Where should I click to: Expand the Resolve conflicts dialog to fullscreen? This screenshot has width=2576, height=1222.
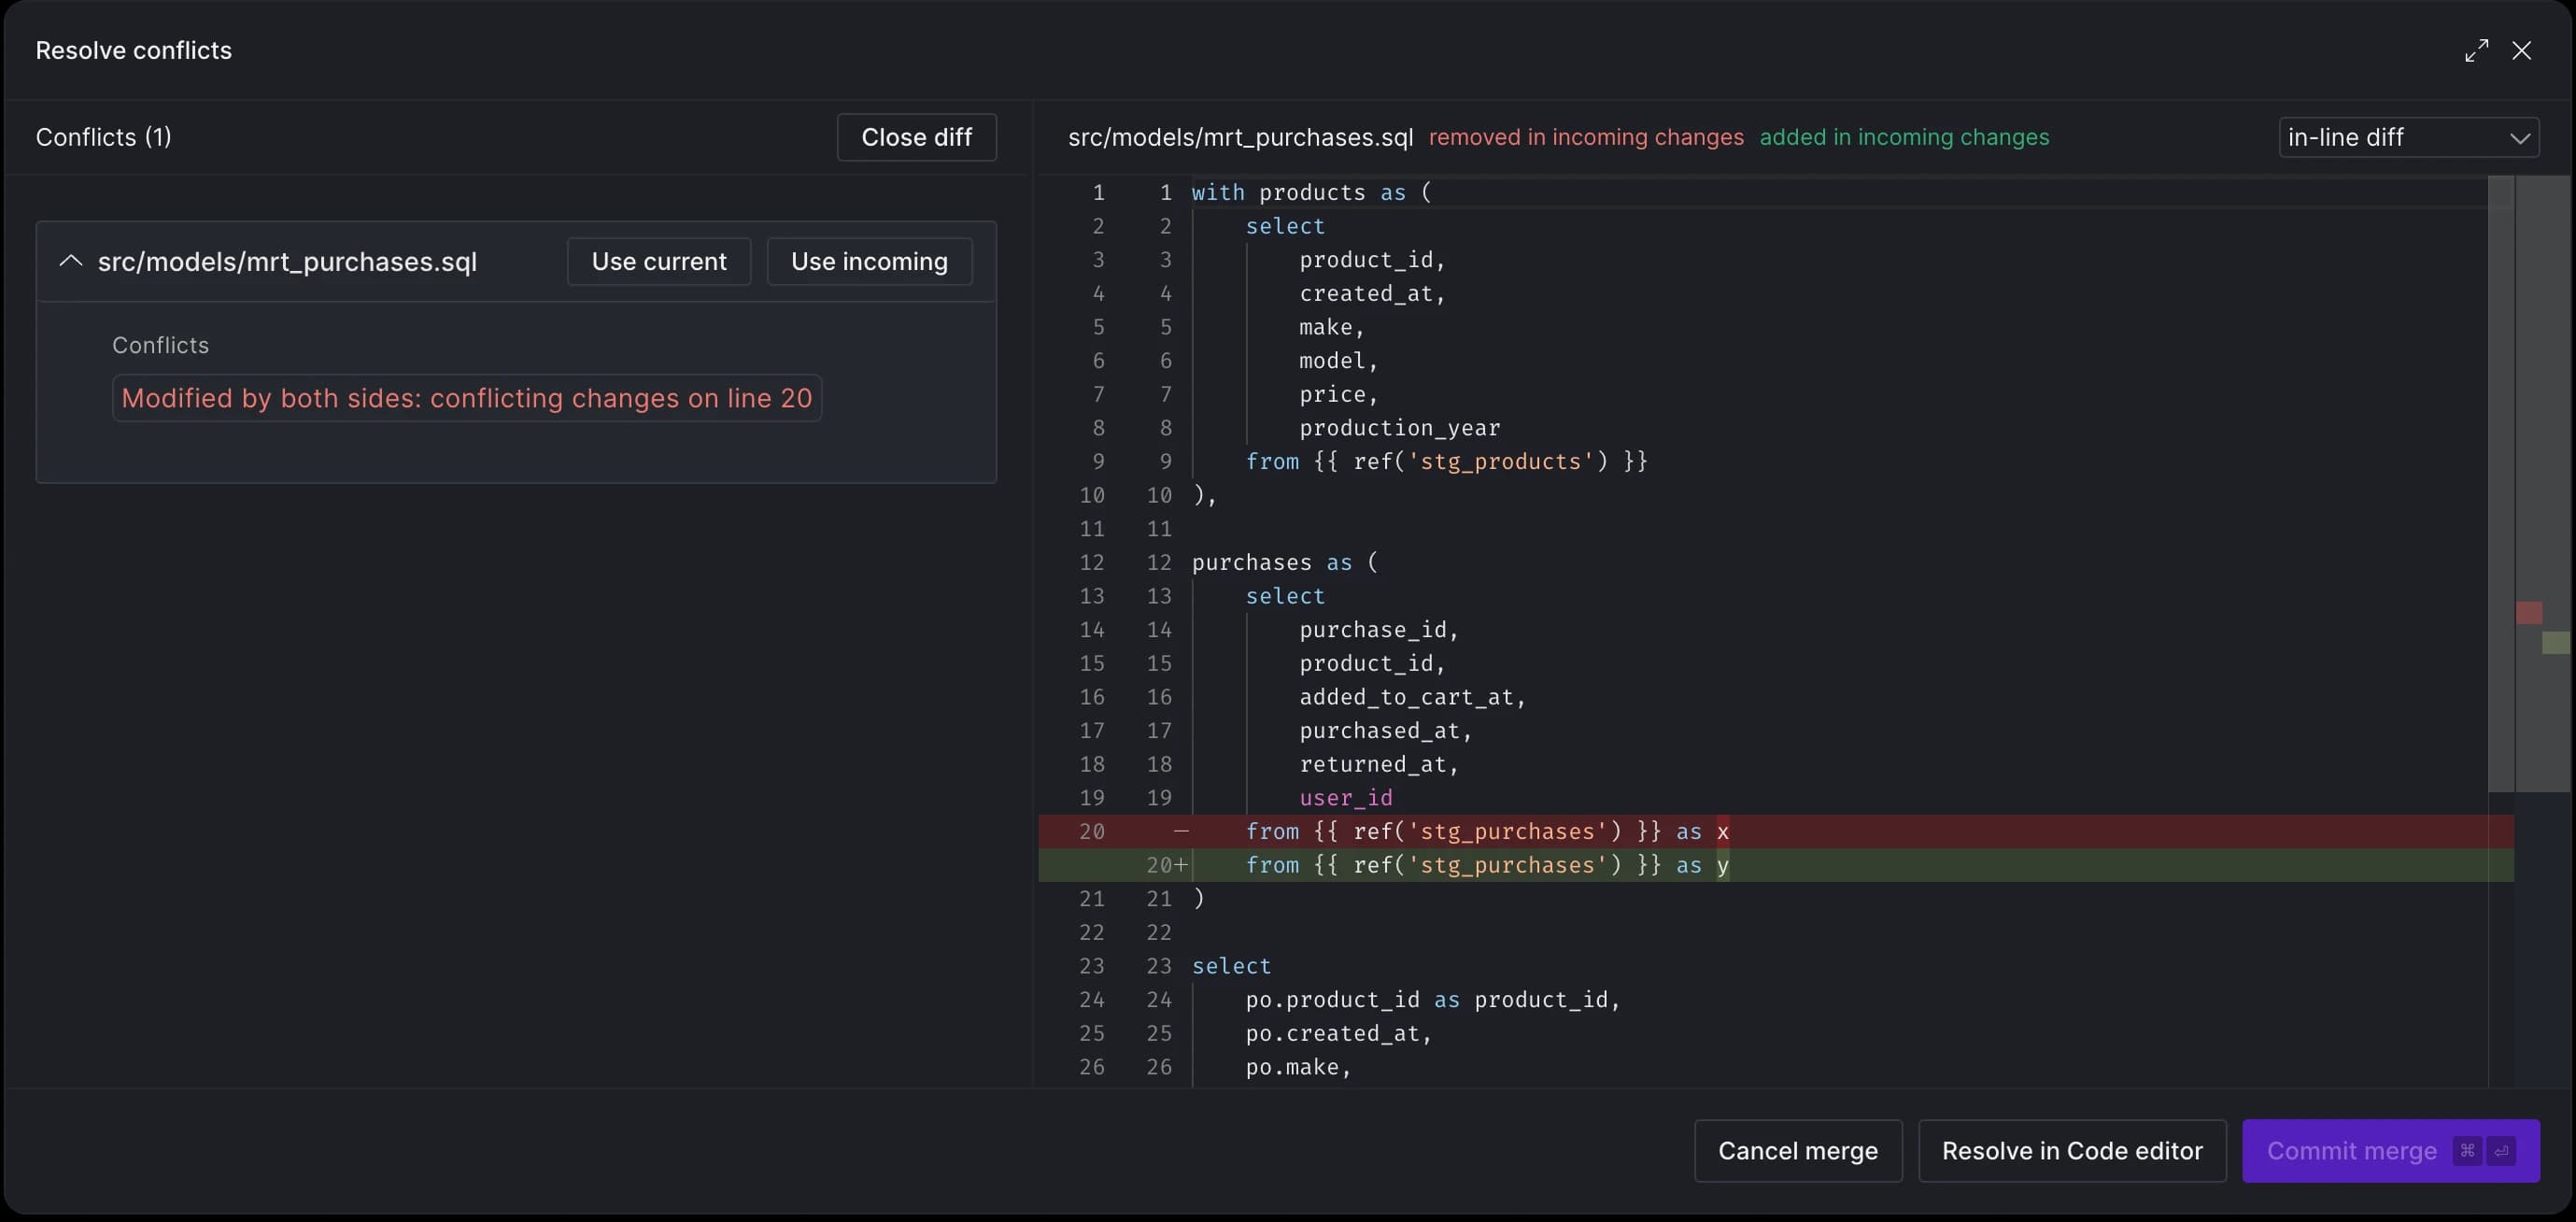pos(2476,51)
